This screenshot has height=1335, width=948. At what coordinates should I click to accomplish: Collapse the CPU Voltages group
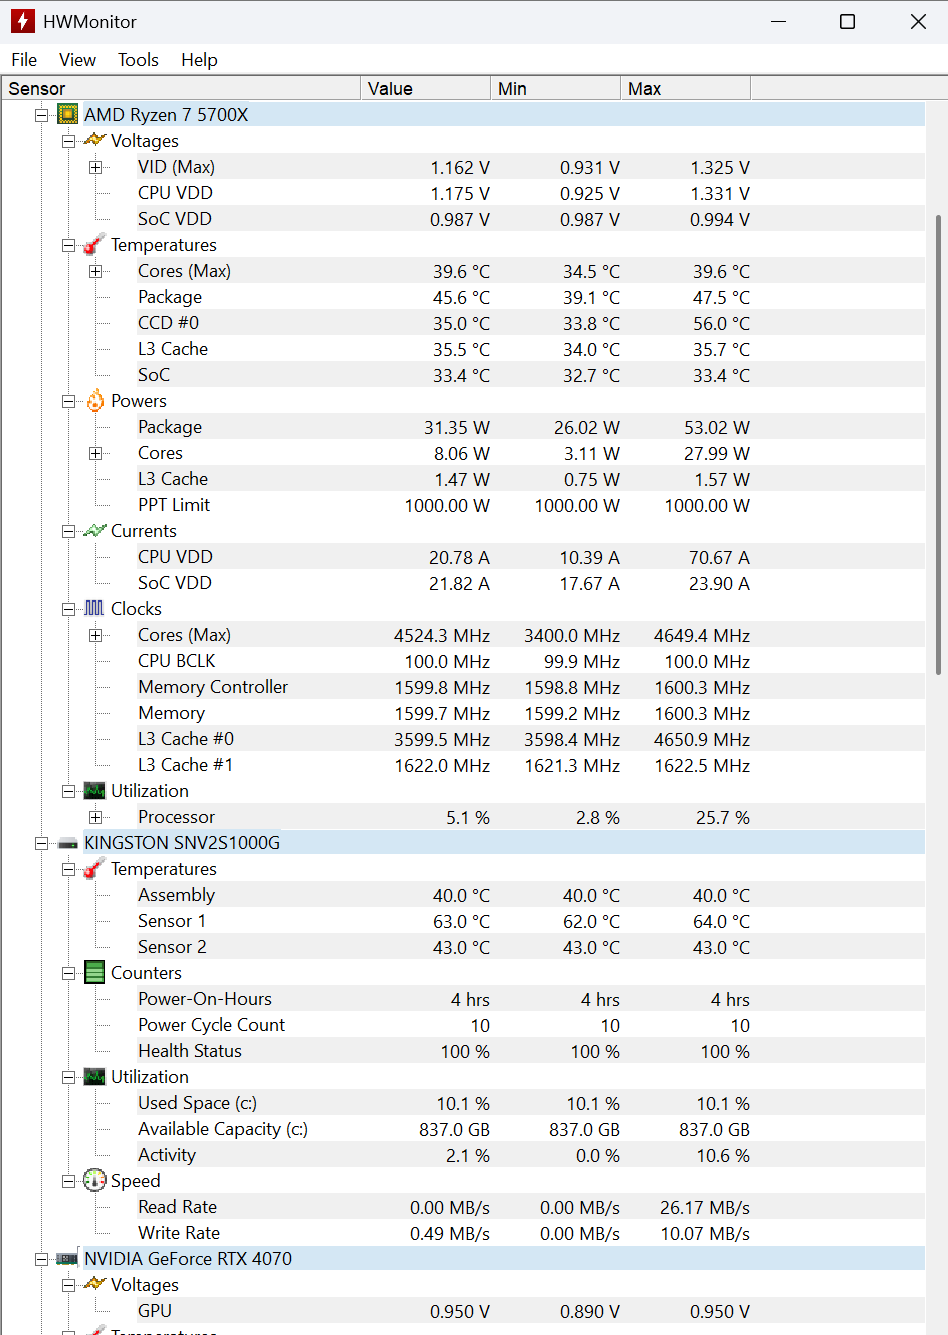[x=68, y=141]
